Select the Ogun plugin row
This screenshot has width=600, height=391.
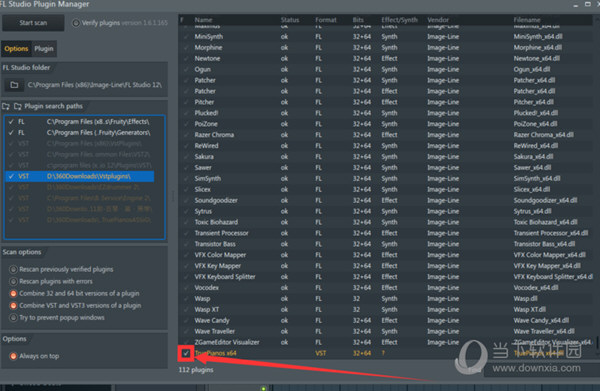(x=386, y=69)
